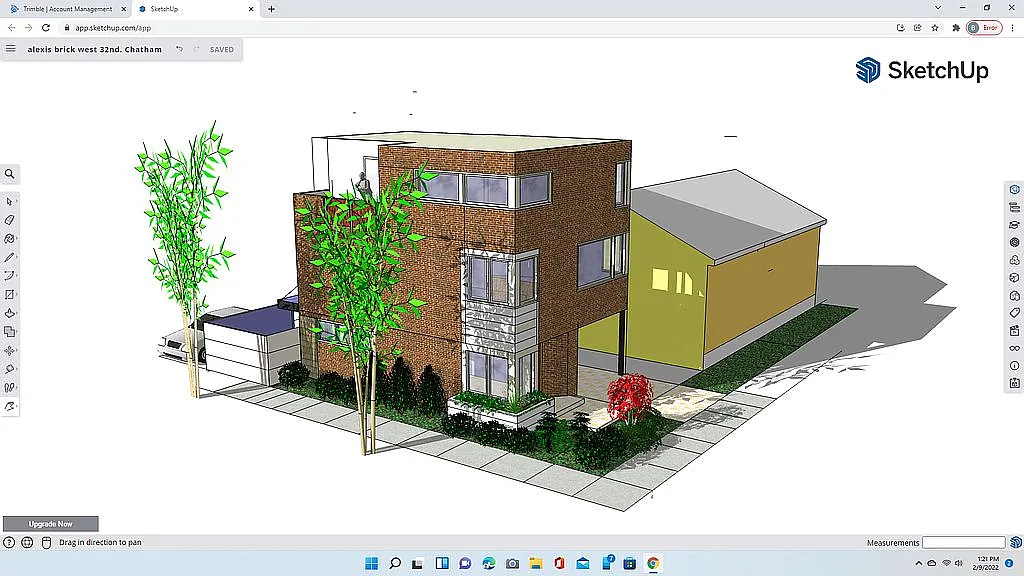Click the Upgrade Now button
Viewport: 1024px width, 576px height.
50,524
